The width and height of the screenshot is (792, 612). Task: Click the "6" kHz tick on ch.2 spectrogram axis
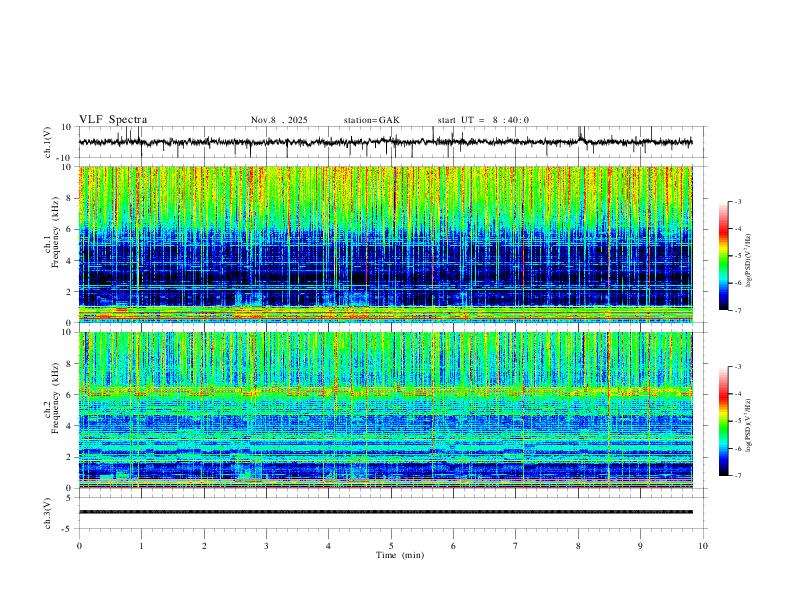(69, 395)
